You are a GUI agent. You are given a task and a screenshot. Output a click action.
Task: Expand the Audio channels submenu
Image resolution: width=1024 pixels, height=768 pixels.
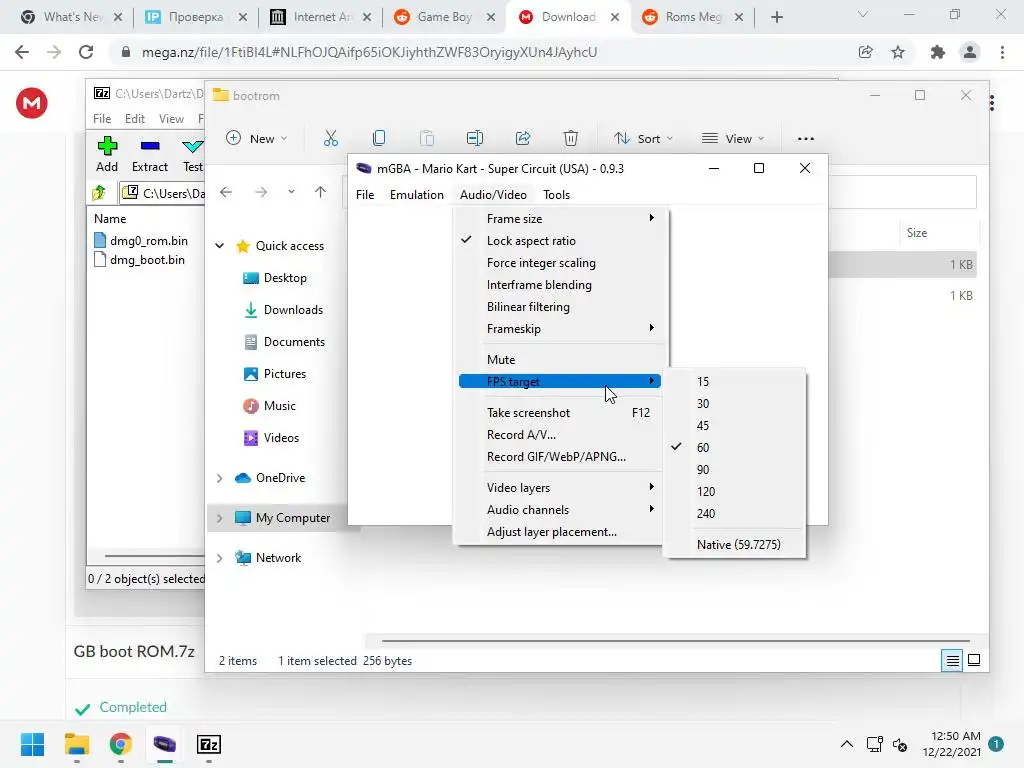(560, 510)
